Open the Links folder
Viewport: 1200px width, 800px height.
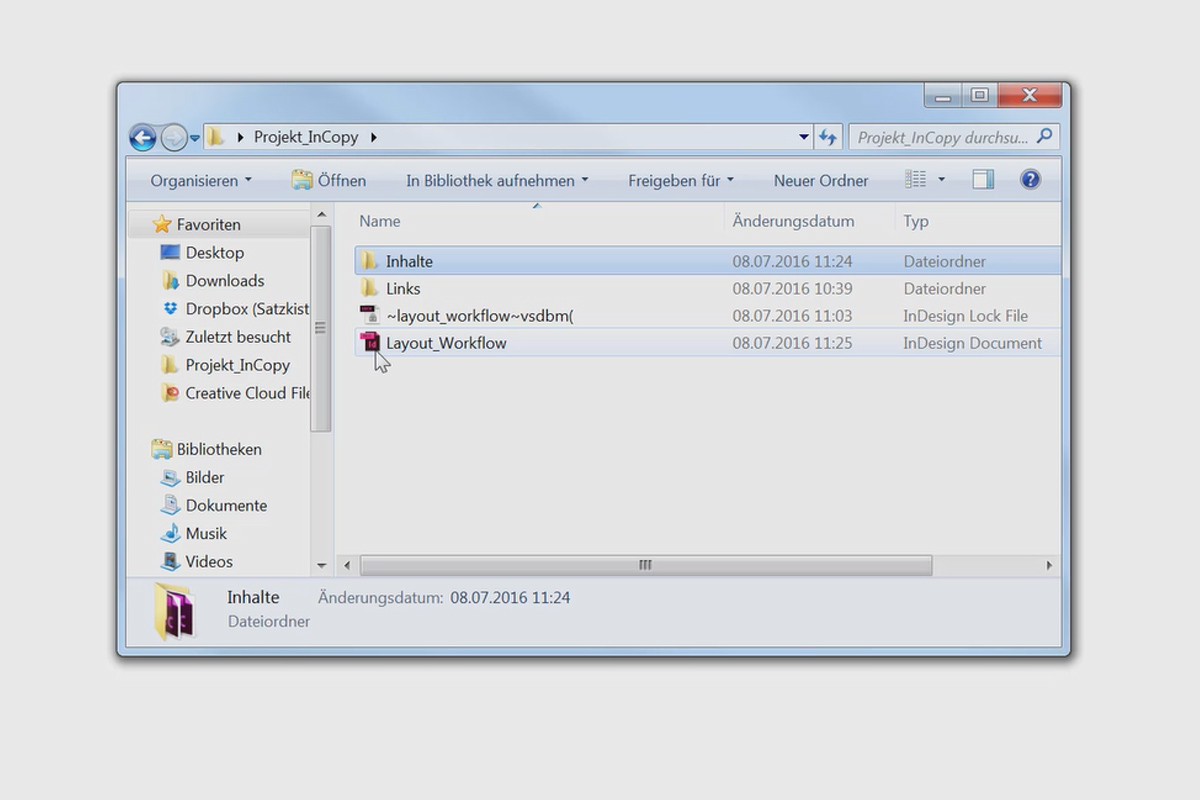(403, 288)
